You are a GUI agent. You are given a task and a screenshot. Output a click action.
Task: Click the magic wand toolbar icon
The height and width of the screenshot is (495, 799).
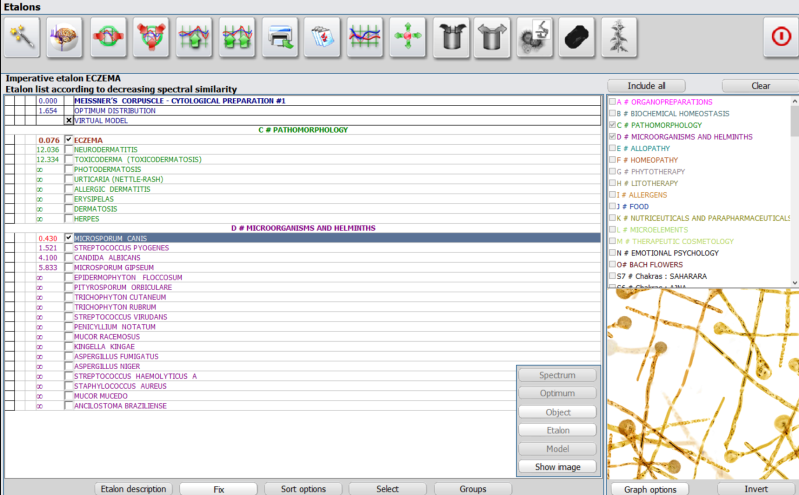tap(22, 37)
